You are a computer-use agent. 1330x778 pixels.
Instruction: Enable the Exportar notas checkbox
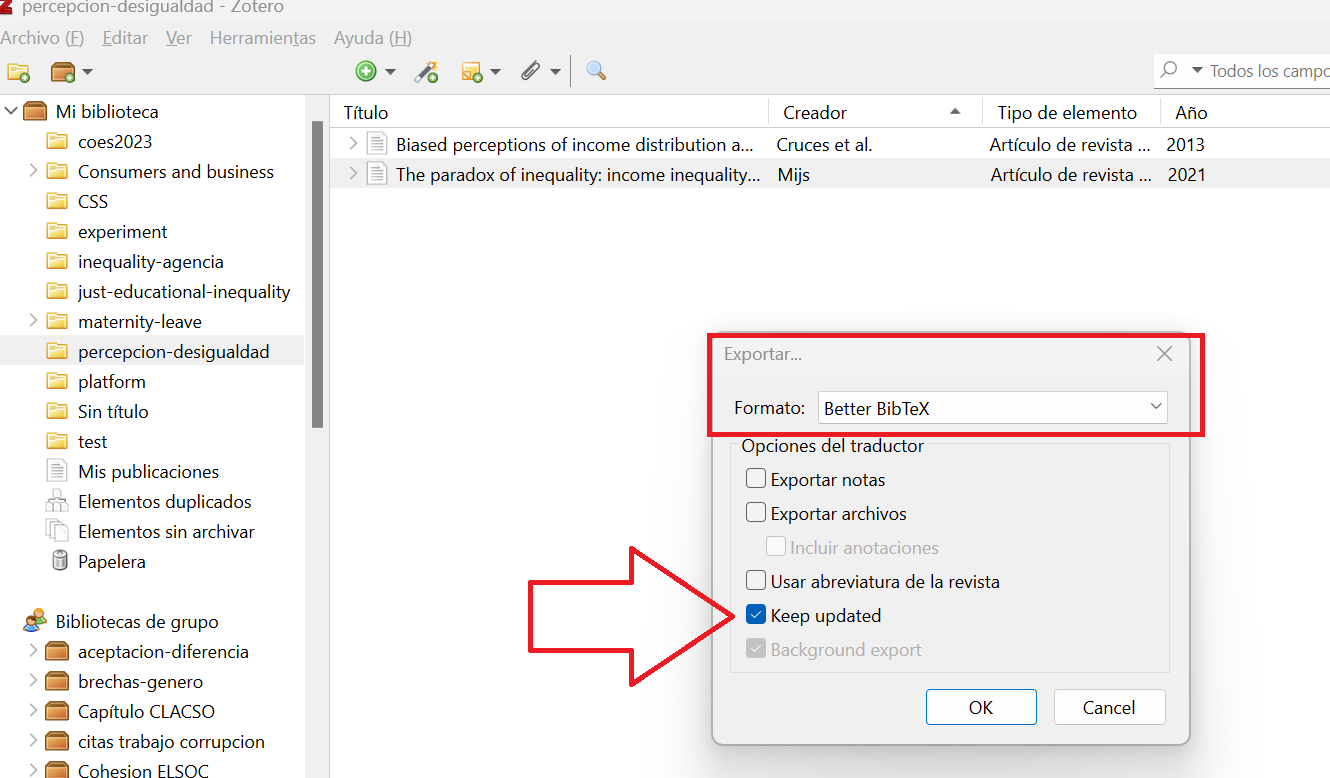pos(756,480)
